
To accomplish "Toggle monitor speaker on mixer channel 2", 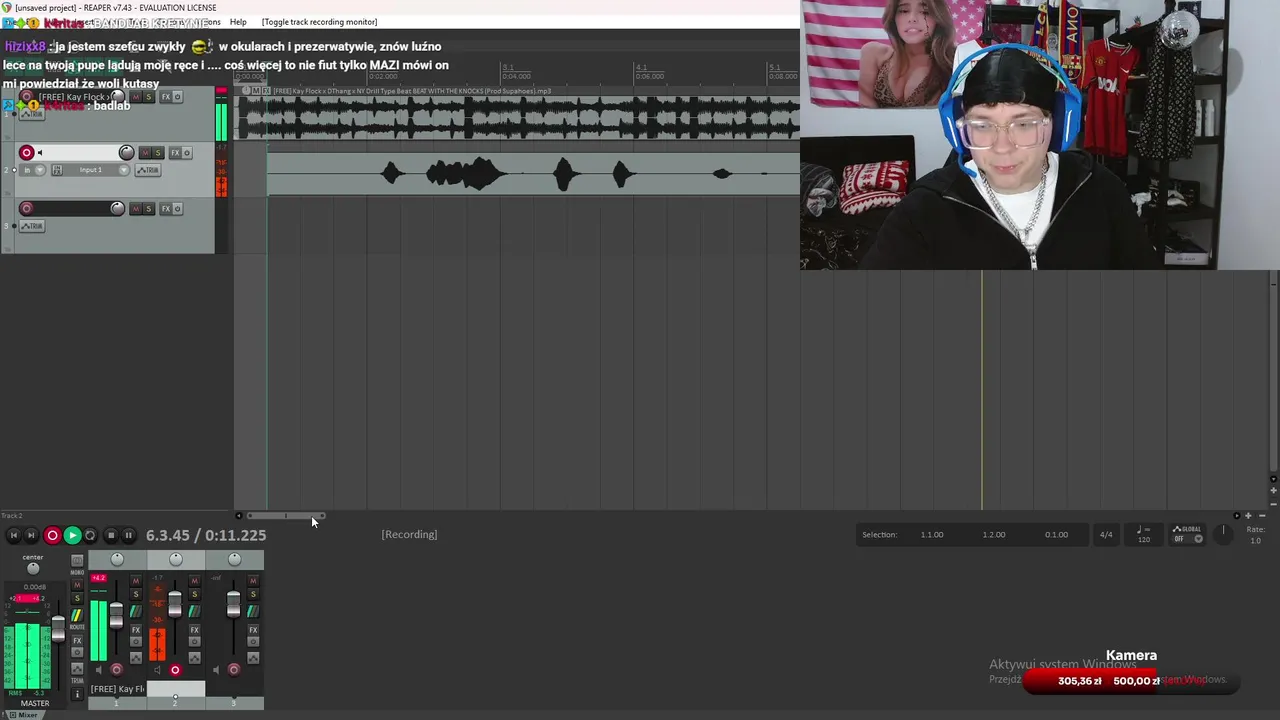I will point(157,670).
